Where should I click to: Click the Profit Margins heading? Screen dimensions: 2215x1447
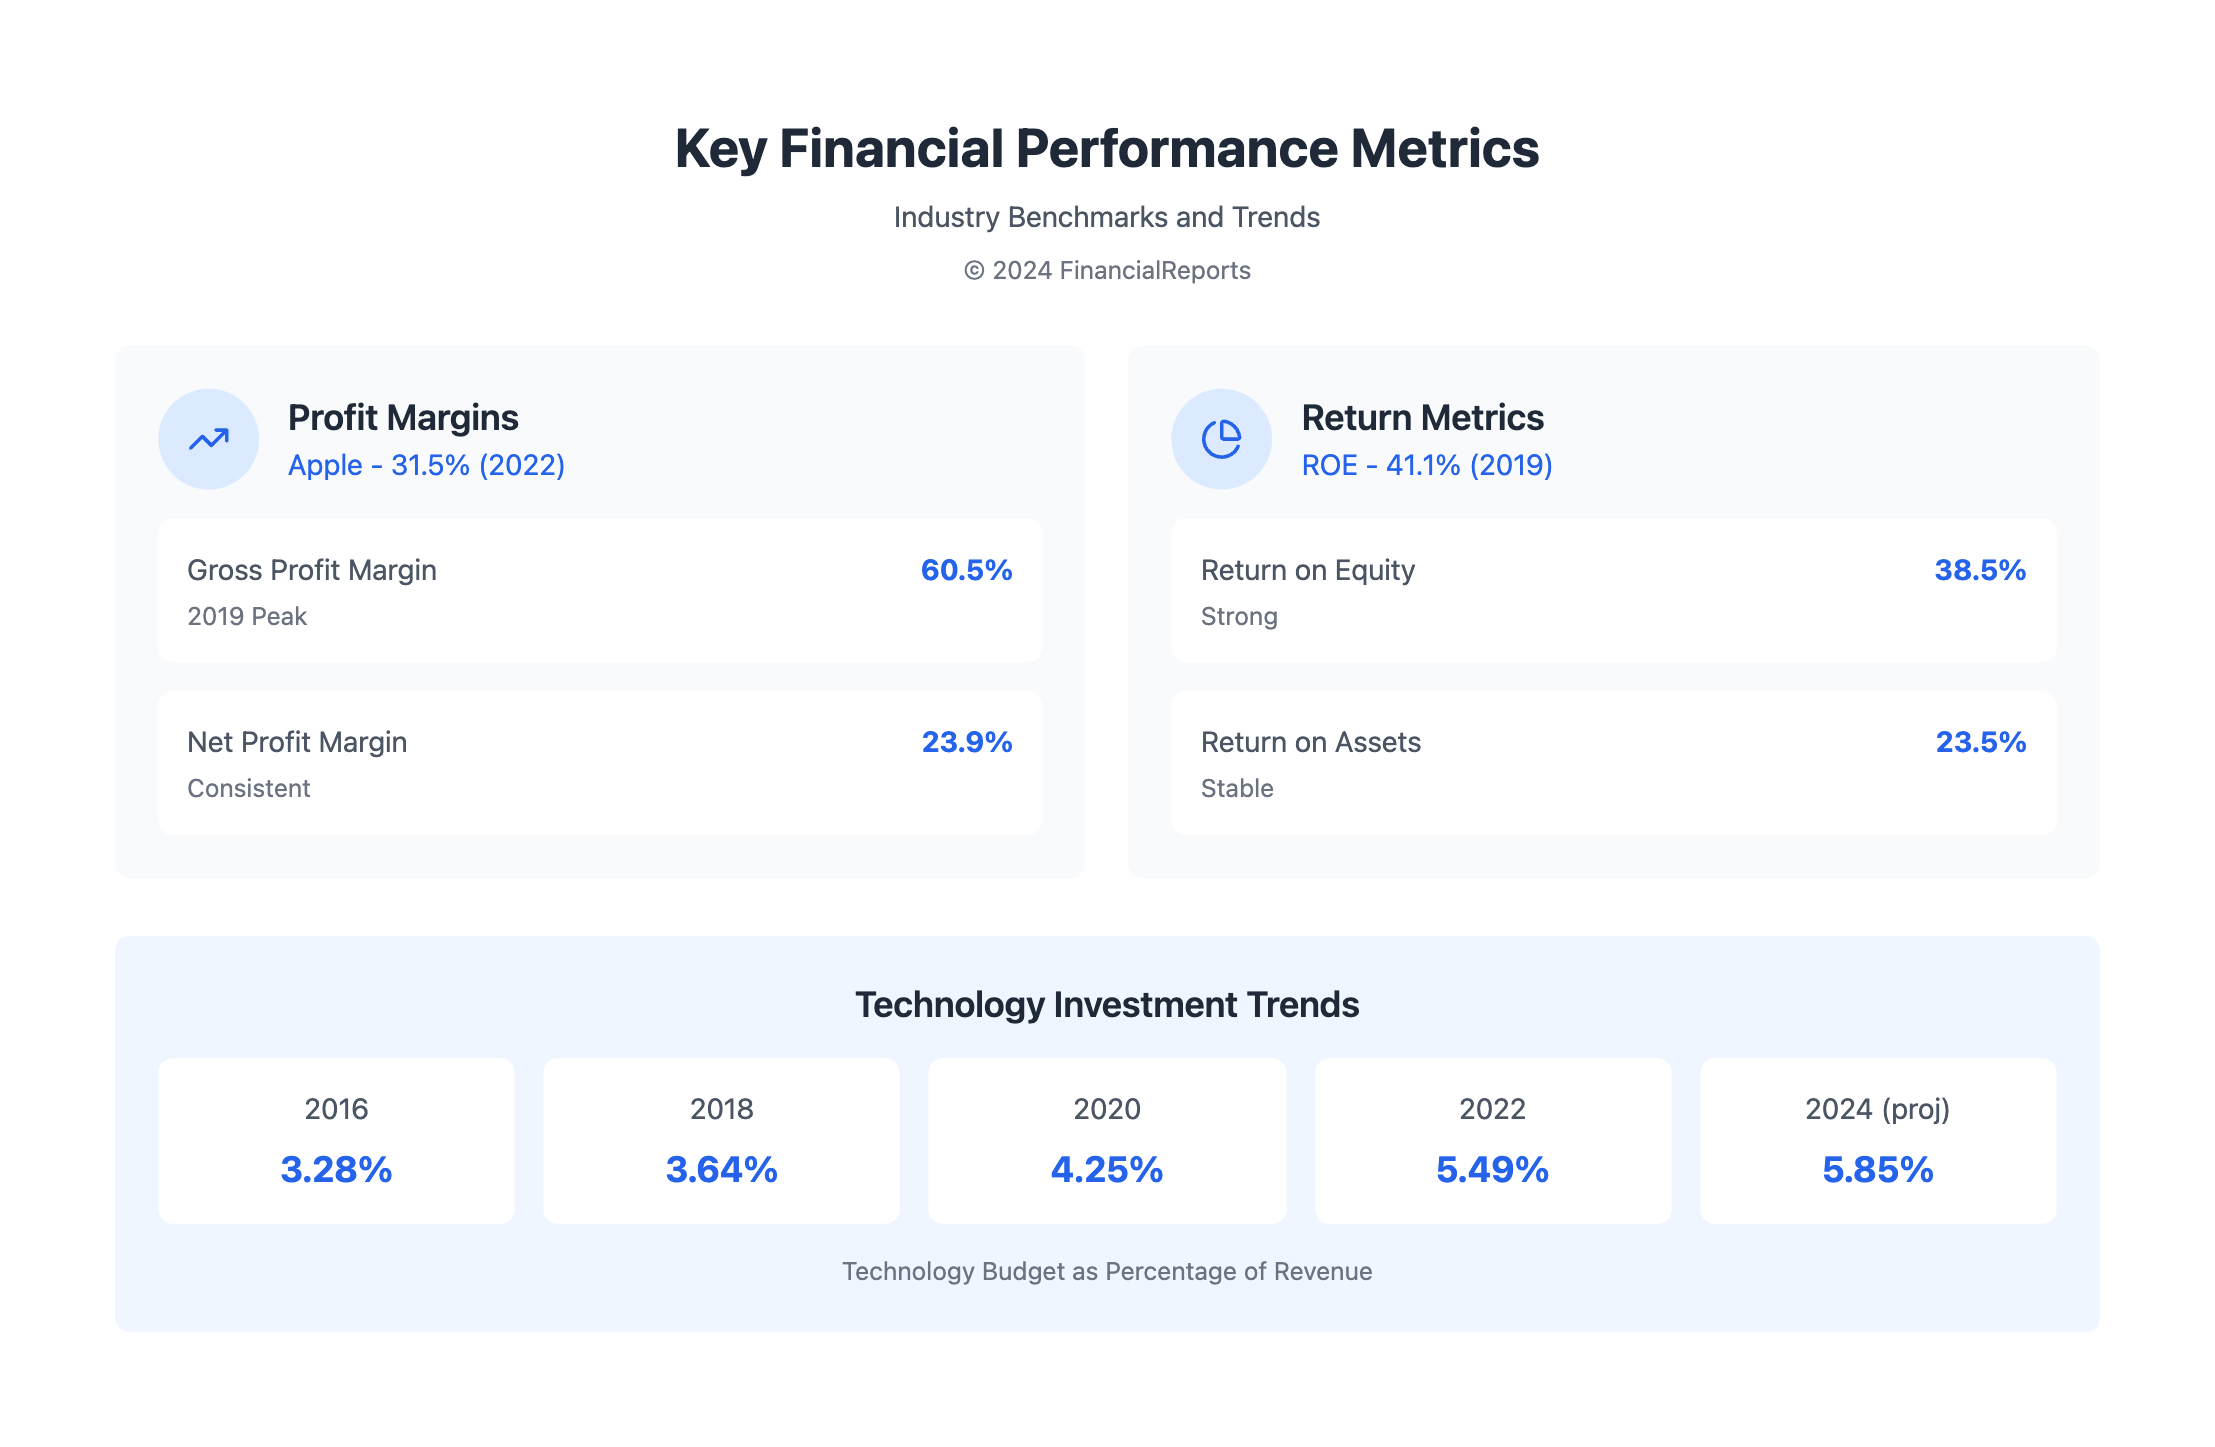[403, 417]
